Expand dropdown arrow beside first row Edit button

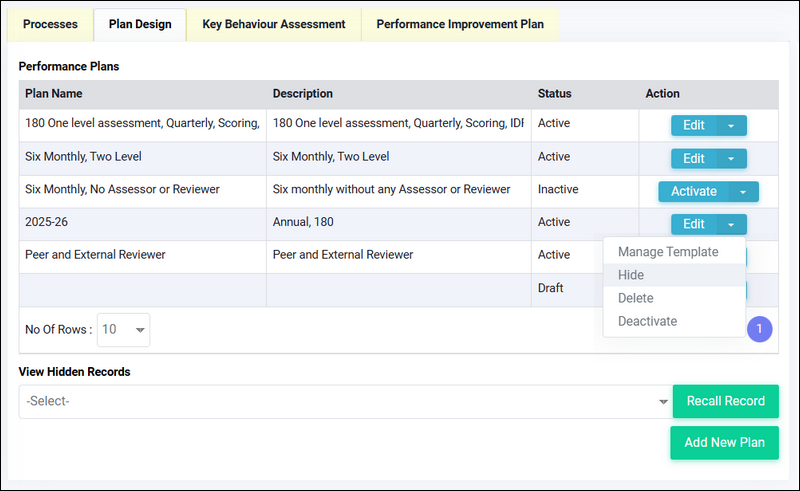pyautogui.click(x=731, y=126)
